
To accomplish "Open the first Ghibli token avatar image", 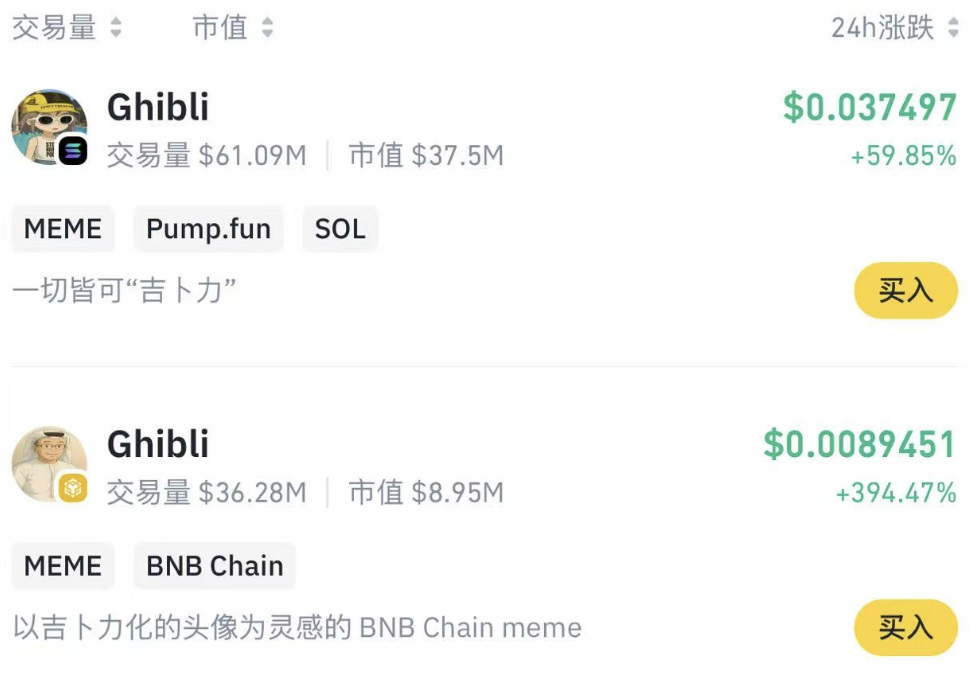I will pyautogui.click(x=48, y=125).
